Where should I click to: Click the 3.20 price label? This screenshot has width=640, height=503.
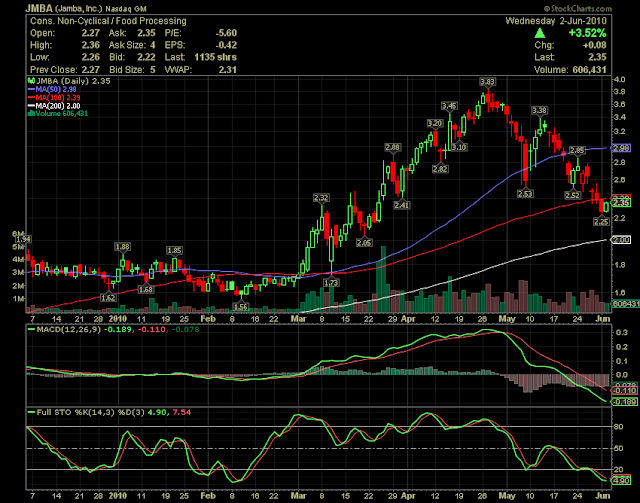[x=435, y=123]
